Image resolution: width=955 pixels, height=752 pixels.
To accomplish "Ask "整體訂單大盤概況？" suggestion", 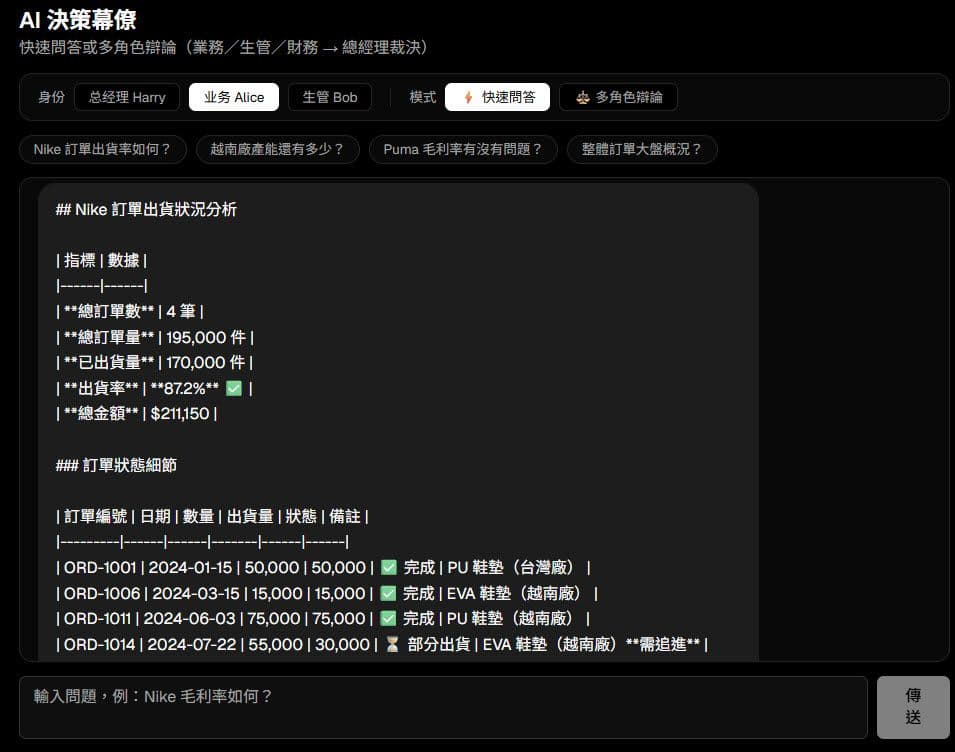I will (x=642, y=149).
